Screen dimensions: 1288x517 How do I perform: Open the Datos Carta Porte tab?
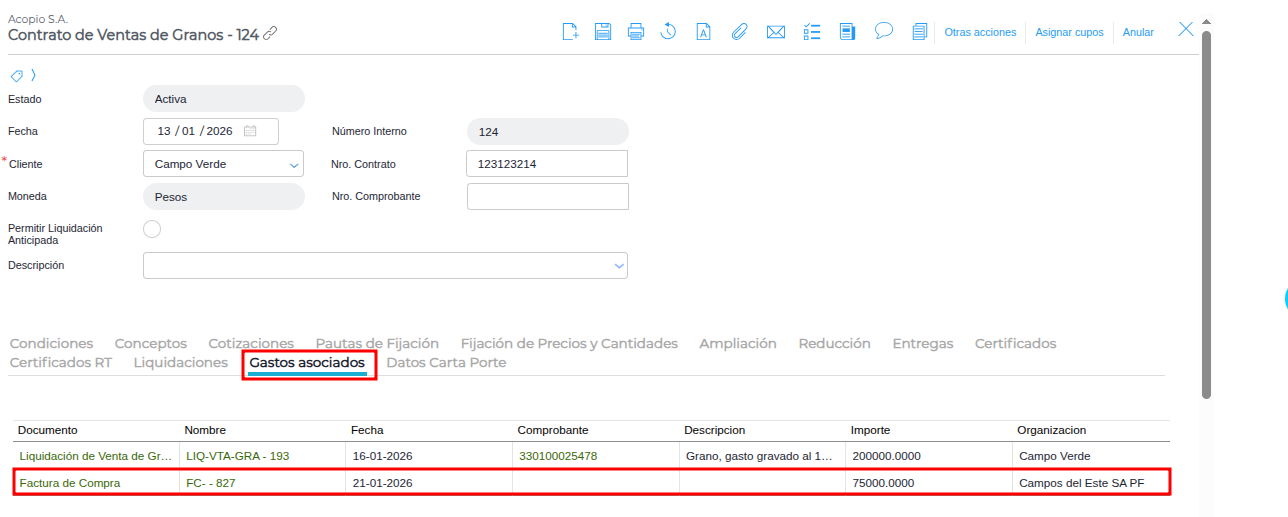(x=446, y=362)
